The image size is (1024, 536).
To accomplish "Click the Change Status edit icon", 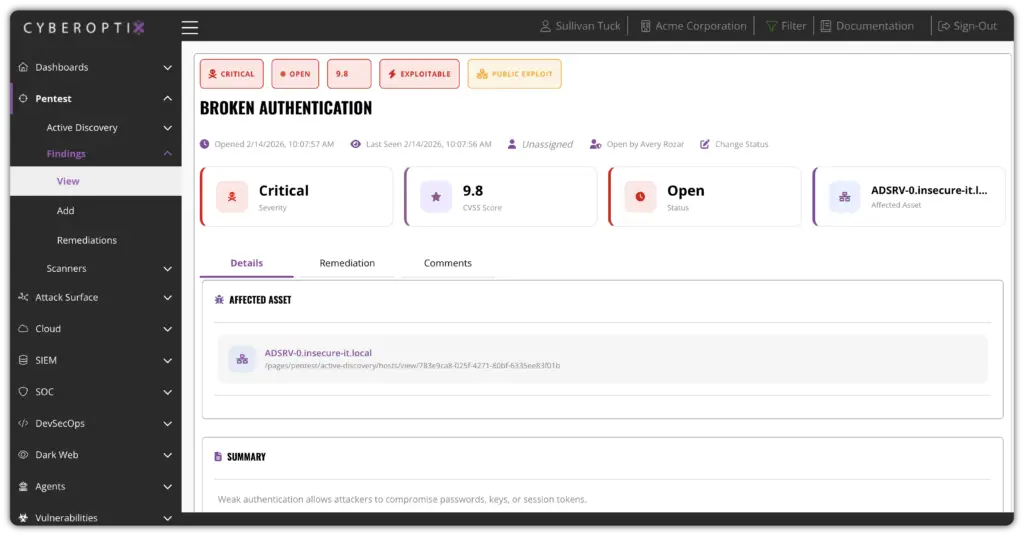I will tap(705, 144).
